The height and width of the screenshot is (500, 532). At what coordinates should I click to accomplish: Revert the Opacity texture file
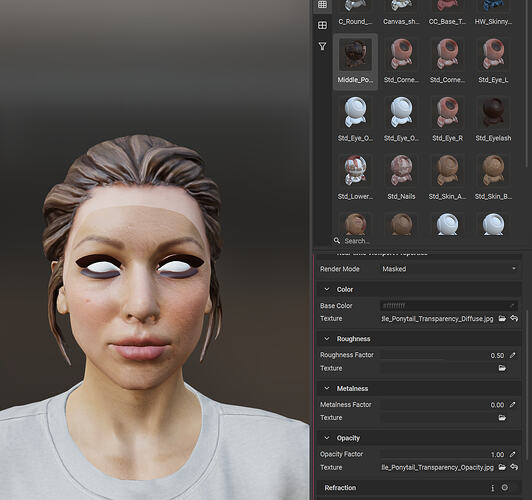tap(514, 467)
